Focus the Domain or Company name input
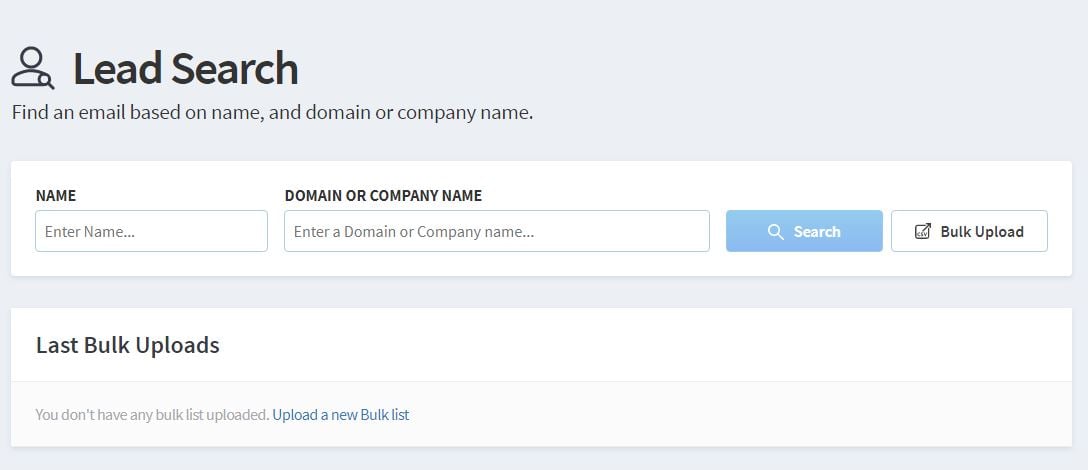The width and height of the screenshot is (1088, 470). point(496,231)
